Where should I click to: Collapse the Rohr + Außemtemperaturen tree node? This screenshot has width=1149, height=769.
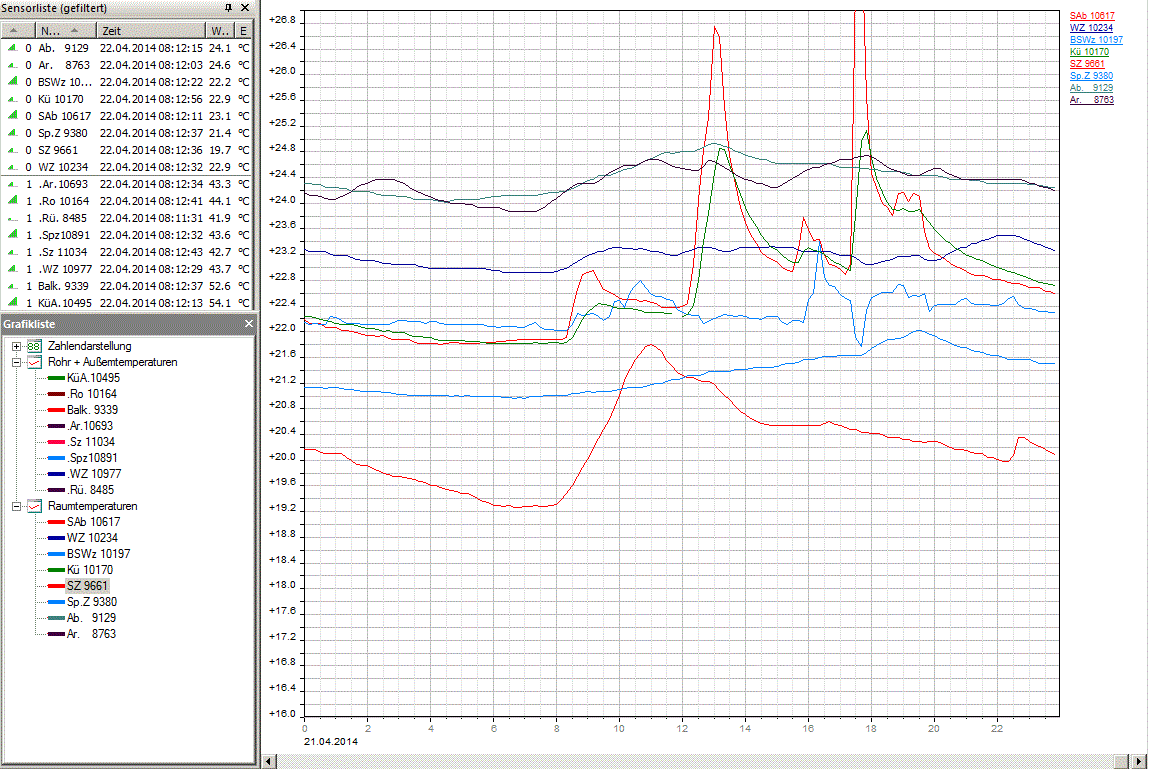(16, 362)
